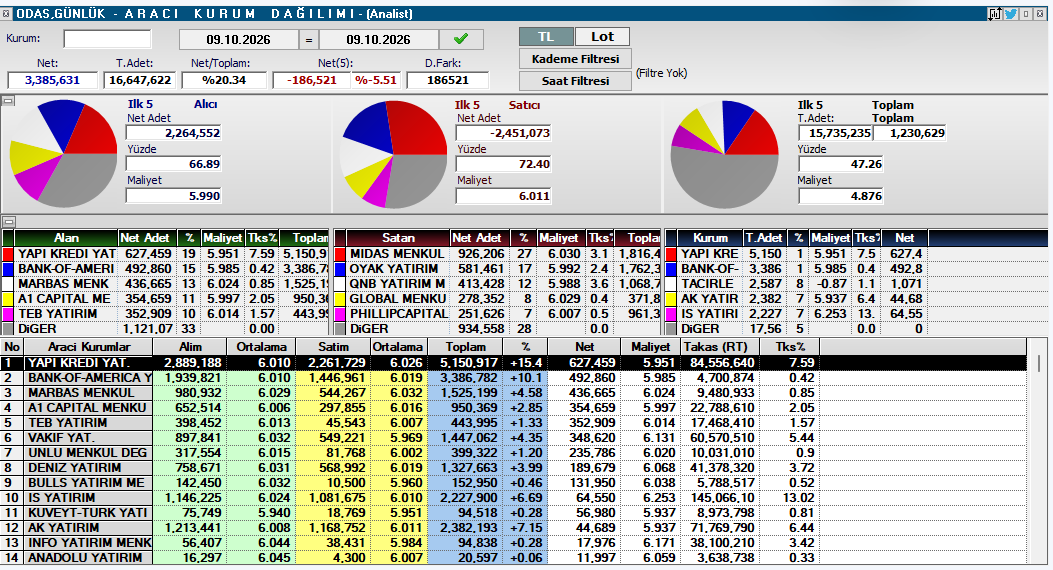Click the chart transfer icon in title bar
The width and height of the screenshot is (1053, 570).
click(x=995, y=13)
